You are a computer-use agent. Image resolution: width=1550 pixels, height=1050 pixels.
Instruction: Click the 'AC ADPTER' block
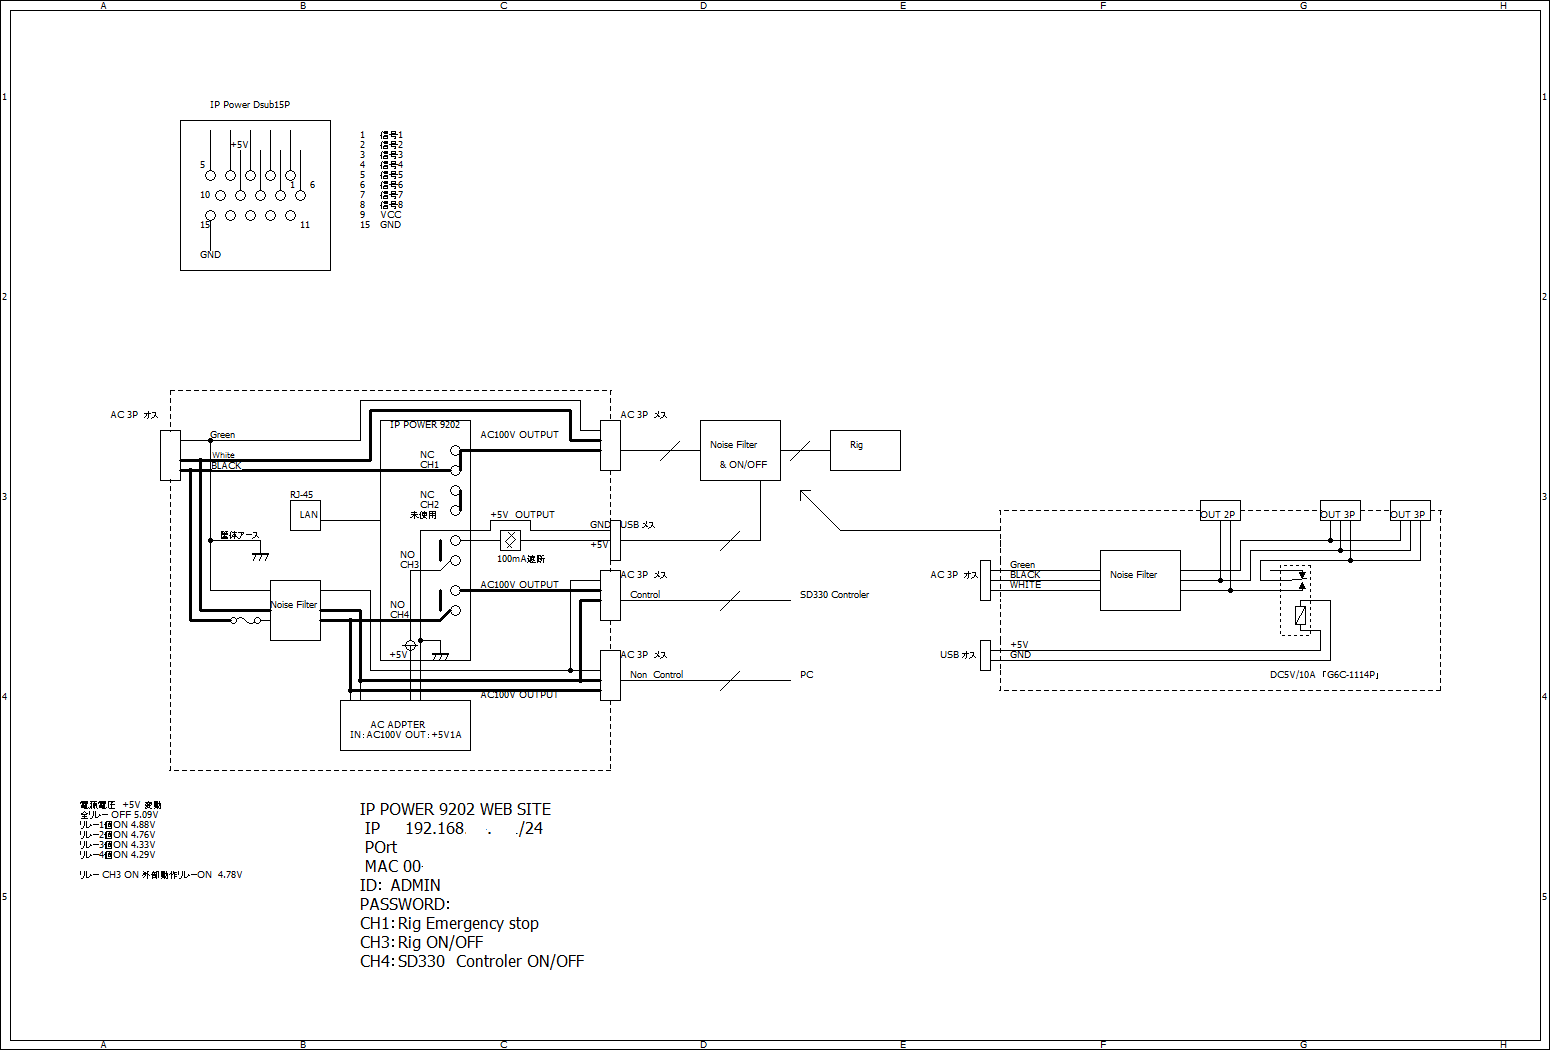tap(405, 725)
